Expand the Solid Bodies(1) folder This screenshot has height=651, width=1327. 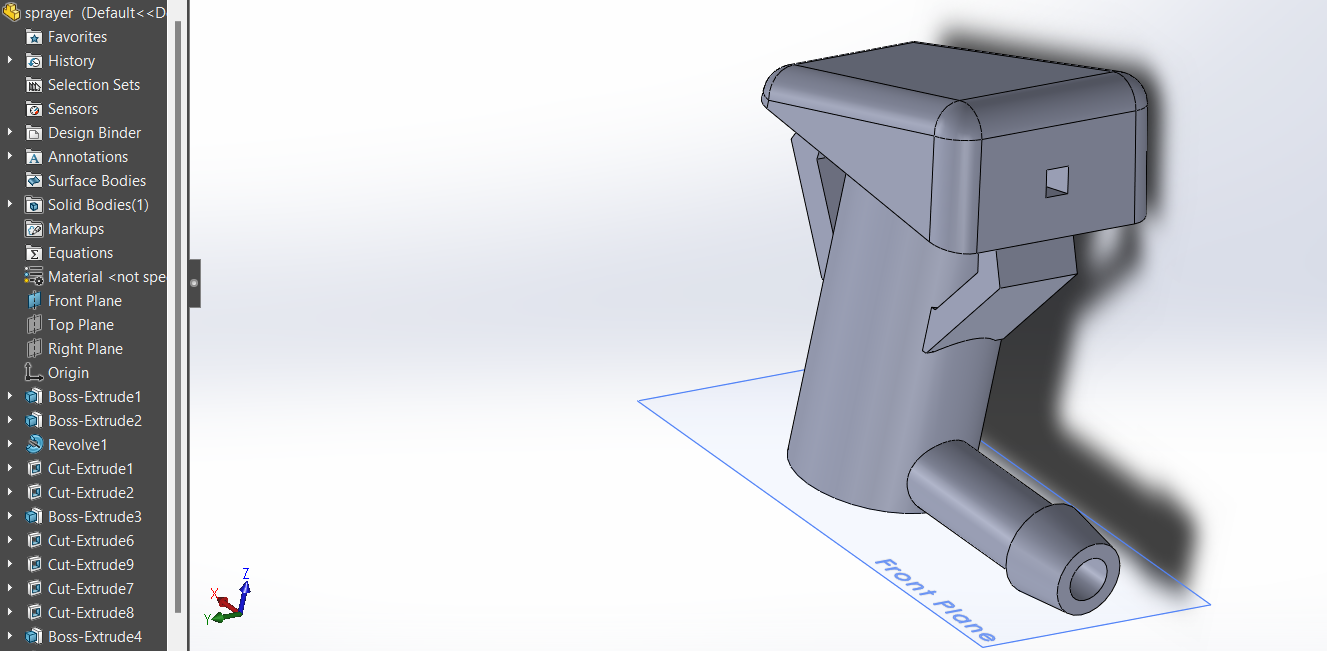pos(10,205)
